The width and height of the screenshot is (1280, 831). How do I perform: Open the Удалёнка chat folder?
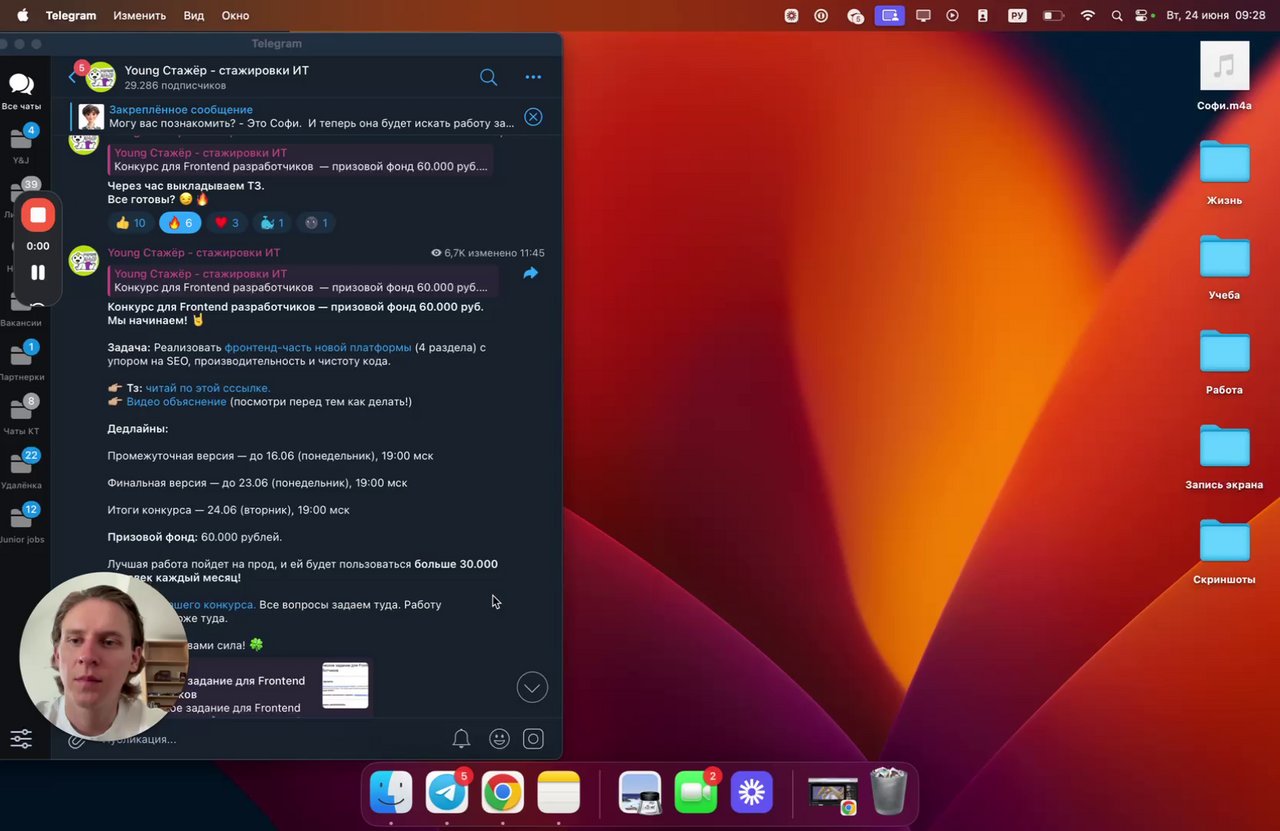tap(21, 469)
